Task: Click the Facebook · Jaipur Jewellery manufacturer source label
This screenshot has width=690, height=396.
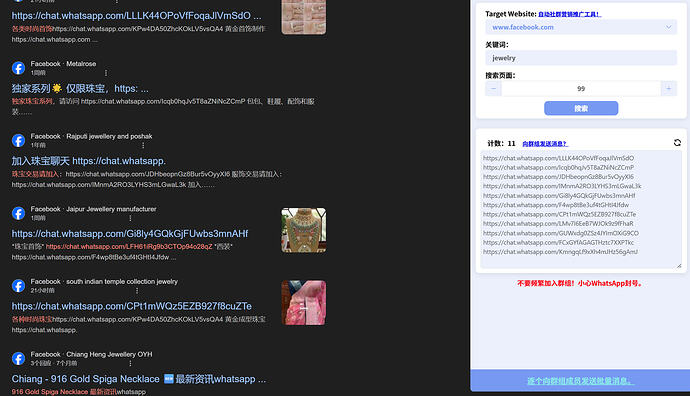Action: click(93, 209)
